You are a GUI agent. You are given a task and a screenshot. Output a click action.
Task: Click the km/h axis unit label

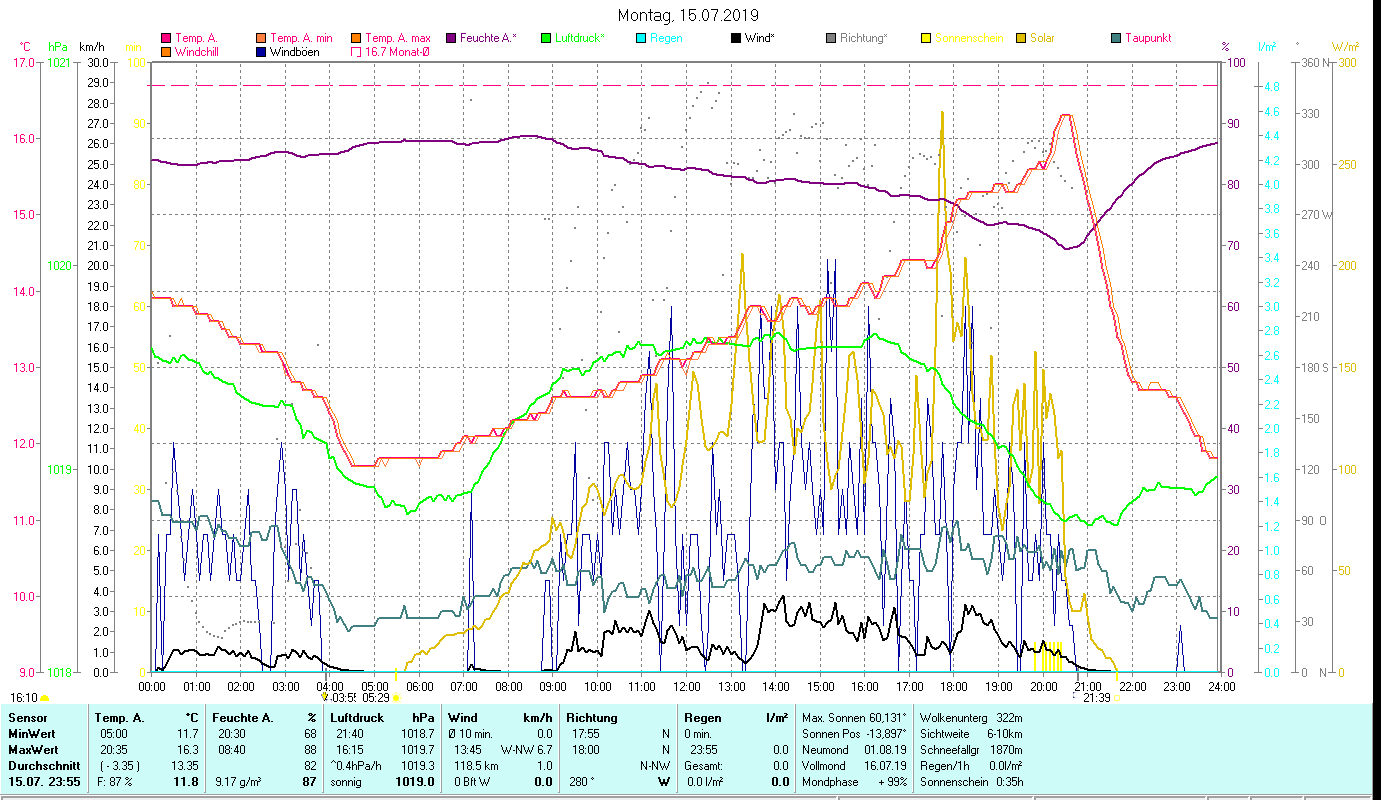[91, 47]
